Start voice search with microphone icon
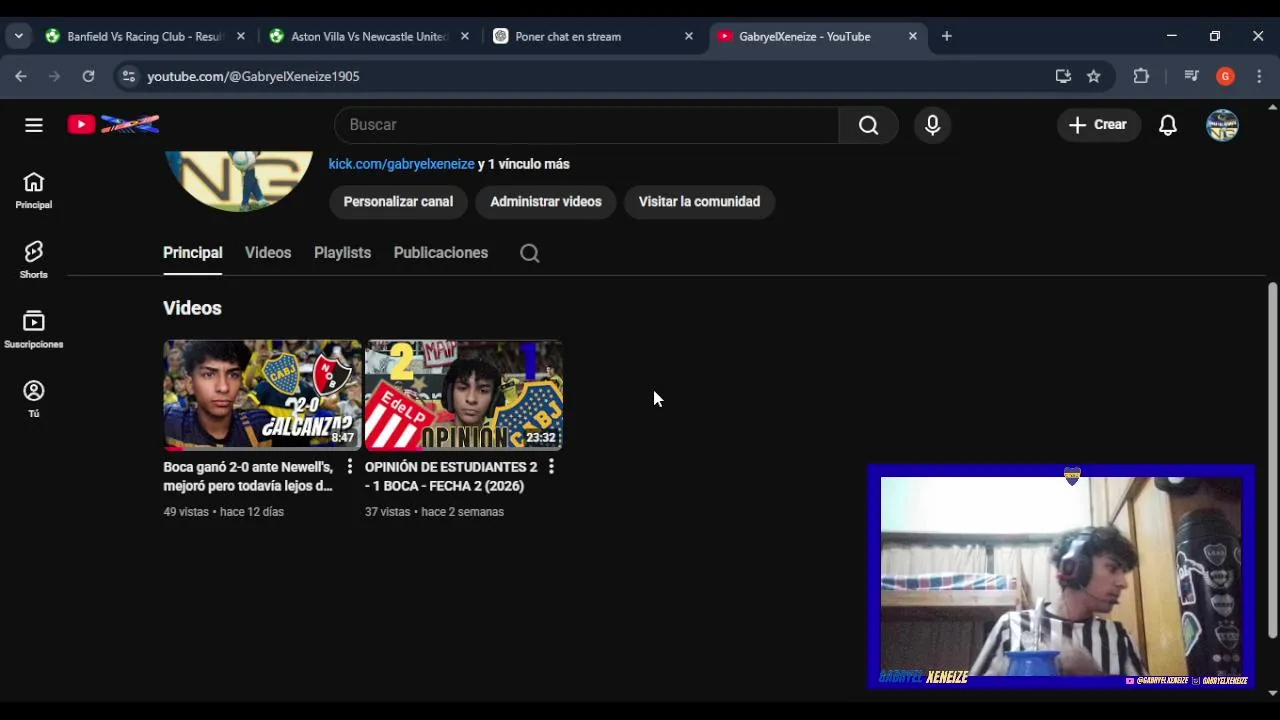The height and width of the screenshot is (720, 1280). click(x=932, y=125)
